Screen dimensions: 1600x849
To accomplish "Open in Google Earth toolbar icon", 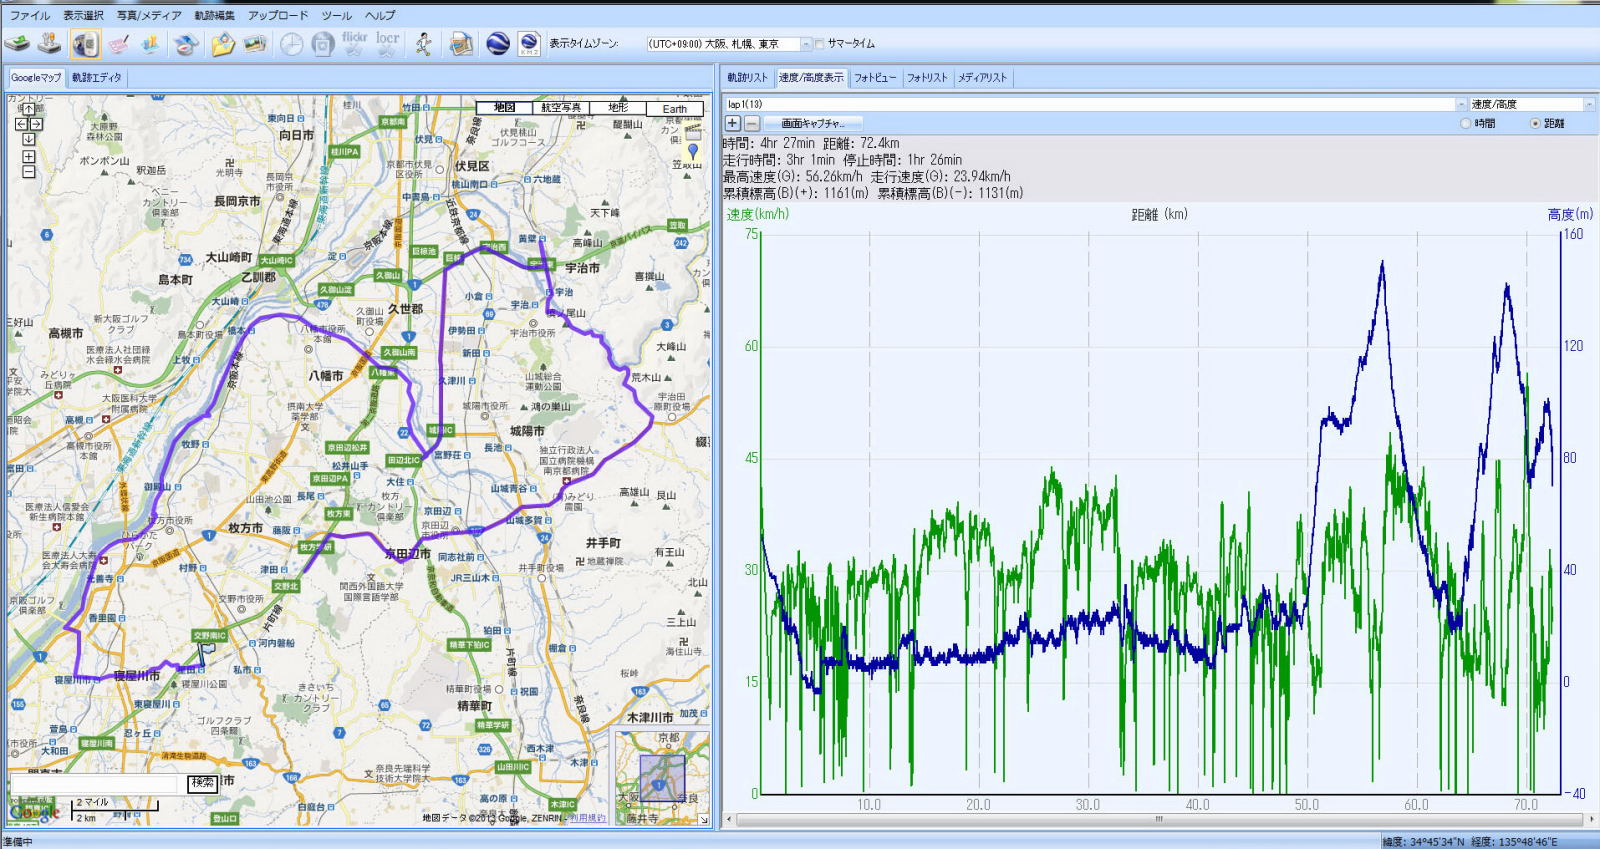I will pyautogui.click(x=497, y=43).
